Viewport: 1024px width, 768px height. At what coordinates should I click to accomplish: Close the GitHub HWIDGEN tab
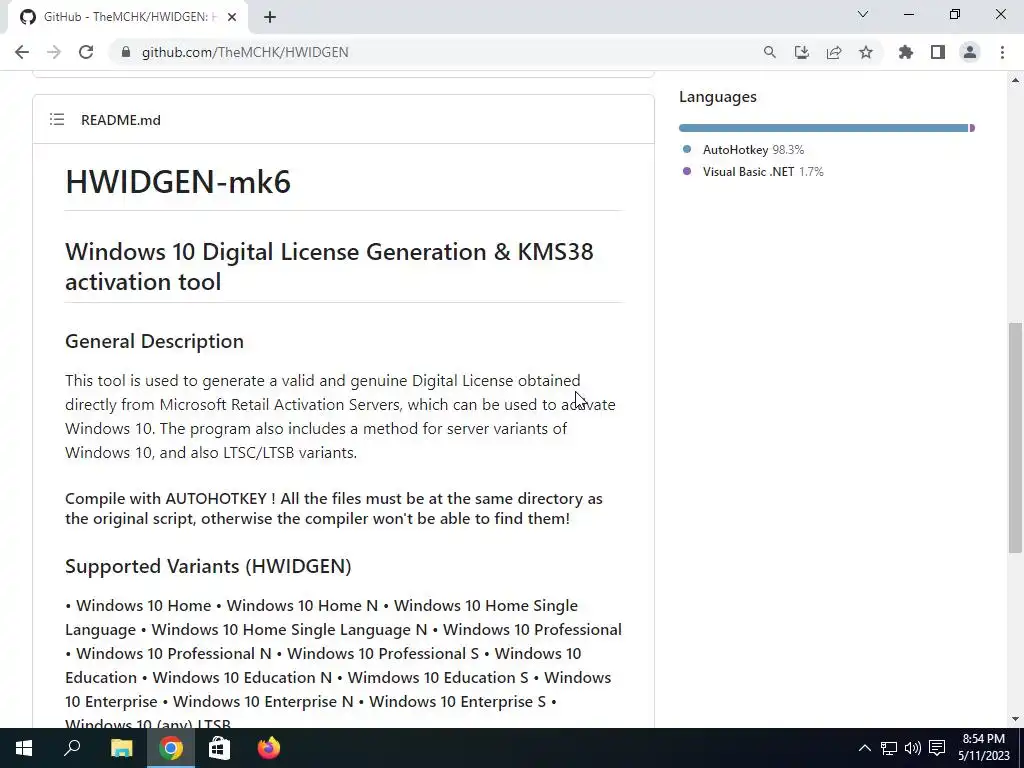(232, 17)
